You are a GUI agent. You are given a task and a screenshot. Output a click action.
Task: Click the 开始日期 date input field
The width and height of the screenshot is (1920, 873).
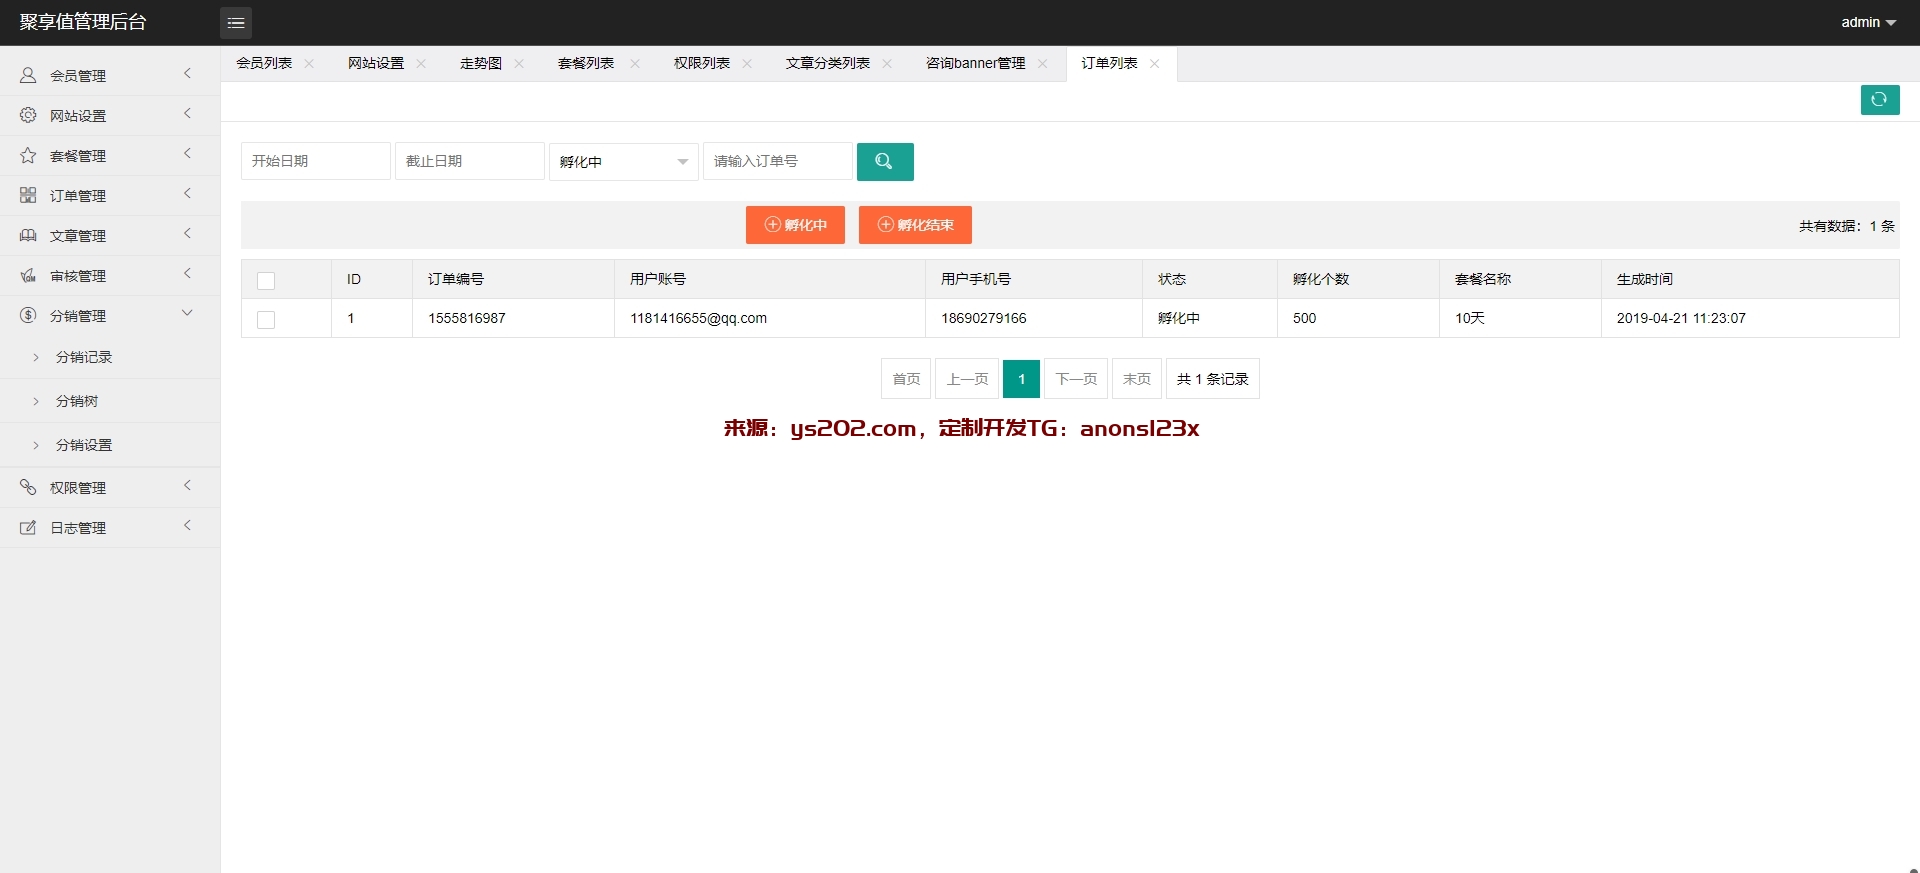(315, 162)
